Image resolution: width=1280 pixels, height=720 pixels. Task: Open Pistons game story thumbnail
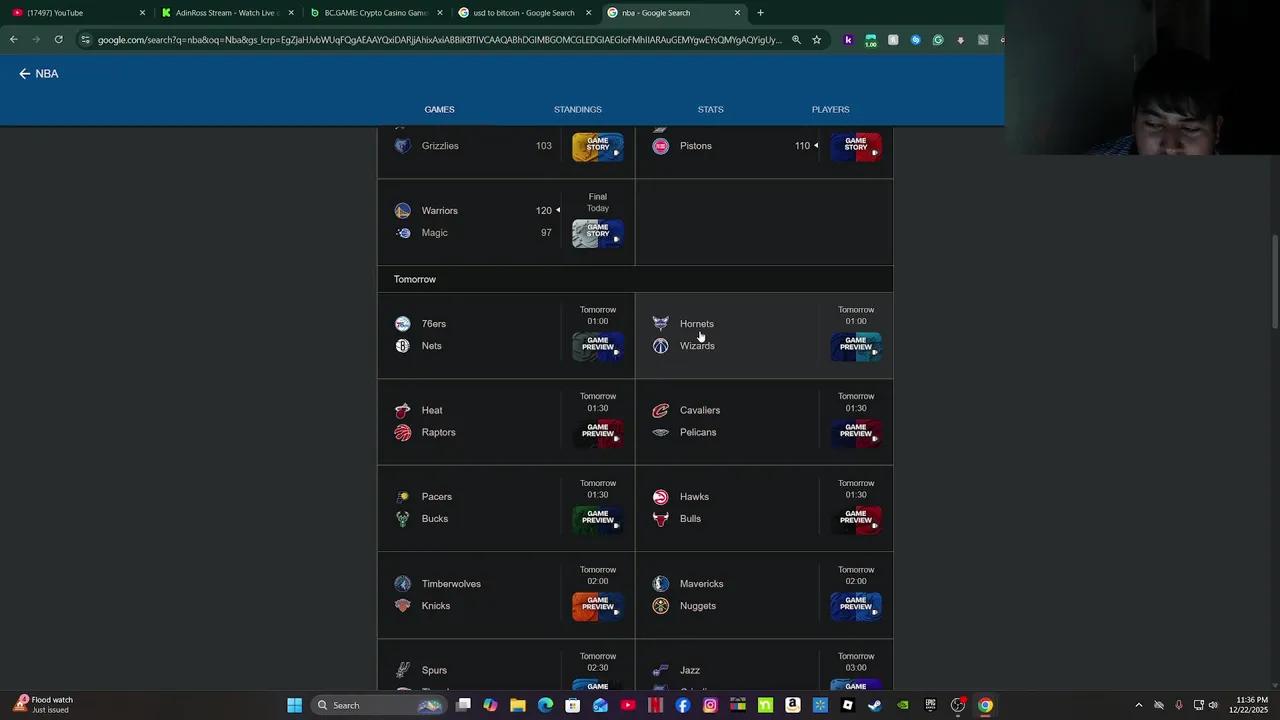(x=856, y=146)
